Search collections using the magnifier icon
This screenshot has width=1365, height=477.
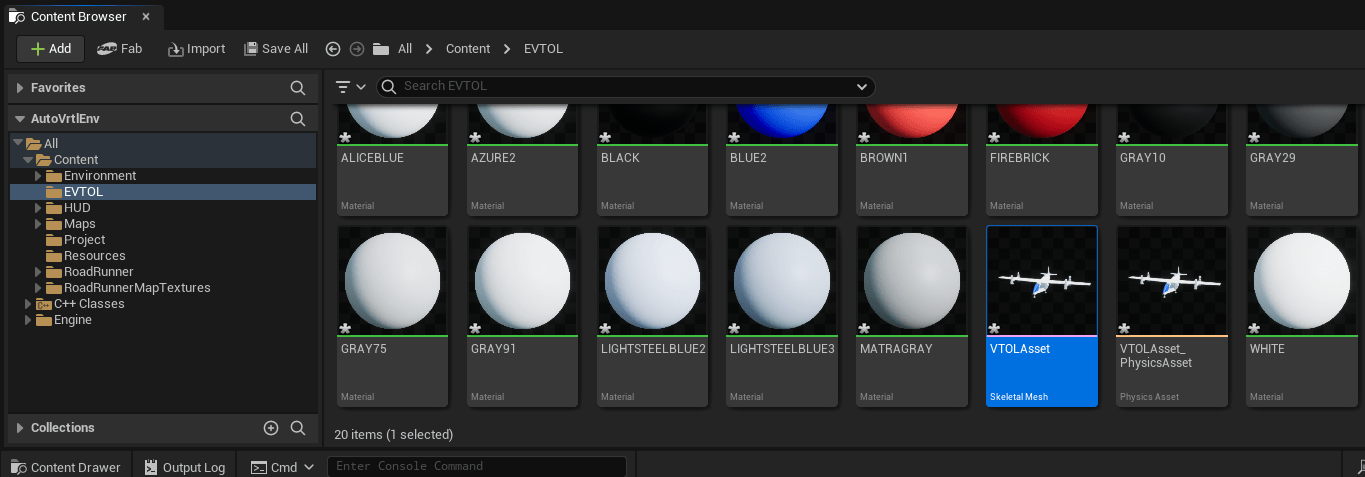click(x=297, y=428)
